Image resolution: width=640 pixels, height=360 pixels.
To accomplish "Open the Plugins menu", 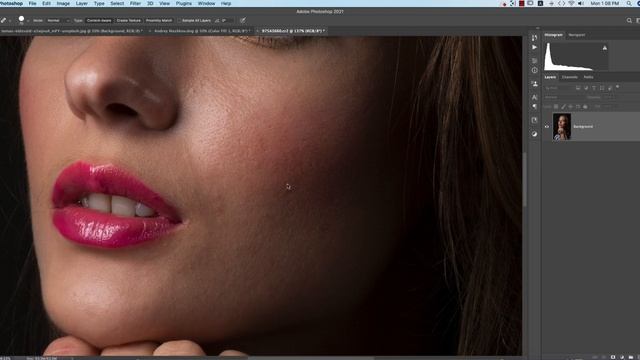I will click(x=184, y=3).
